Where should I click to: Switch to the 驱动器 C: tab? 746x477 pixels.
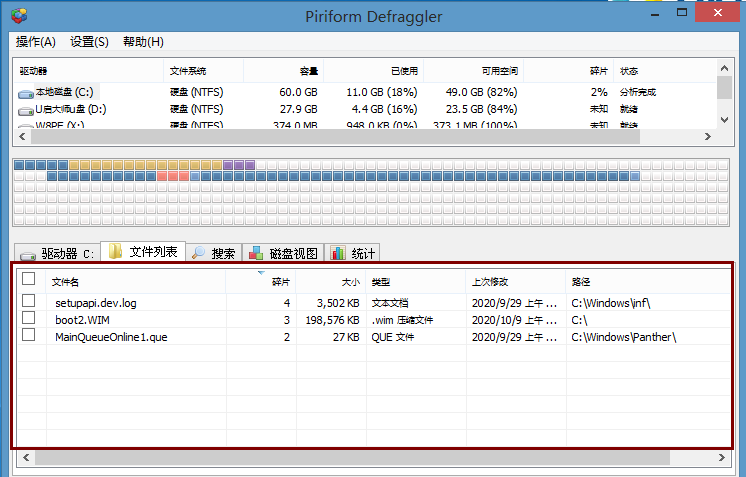coord(57,253)
